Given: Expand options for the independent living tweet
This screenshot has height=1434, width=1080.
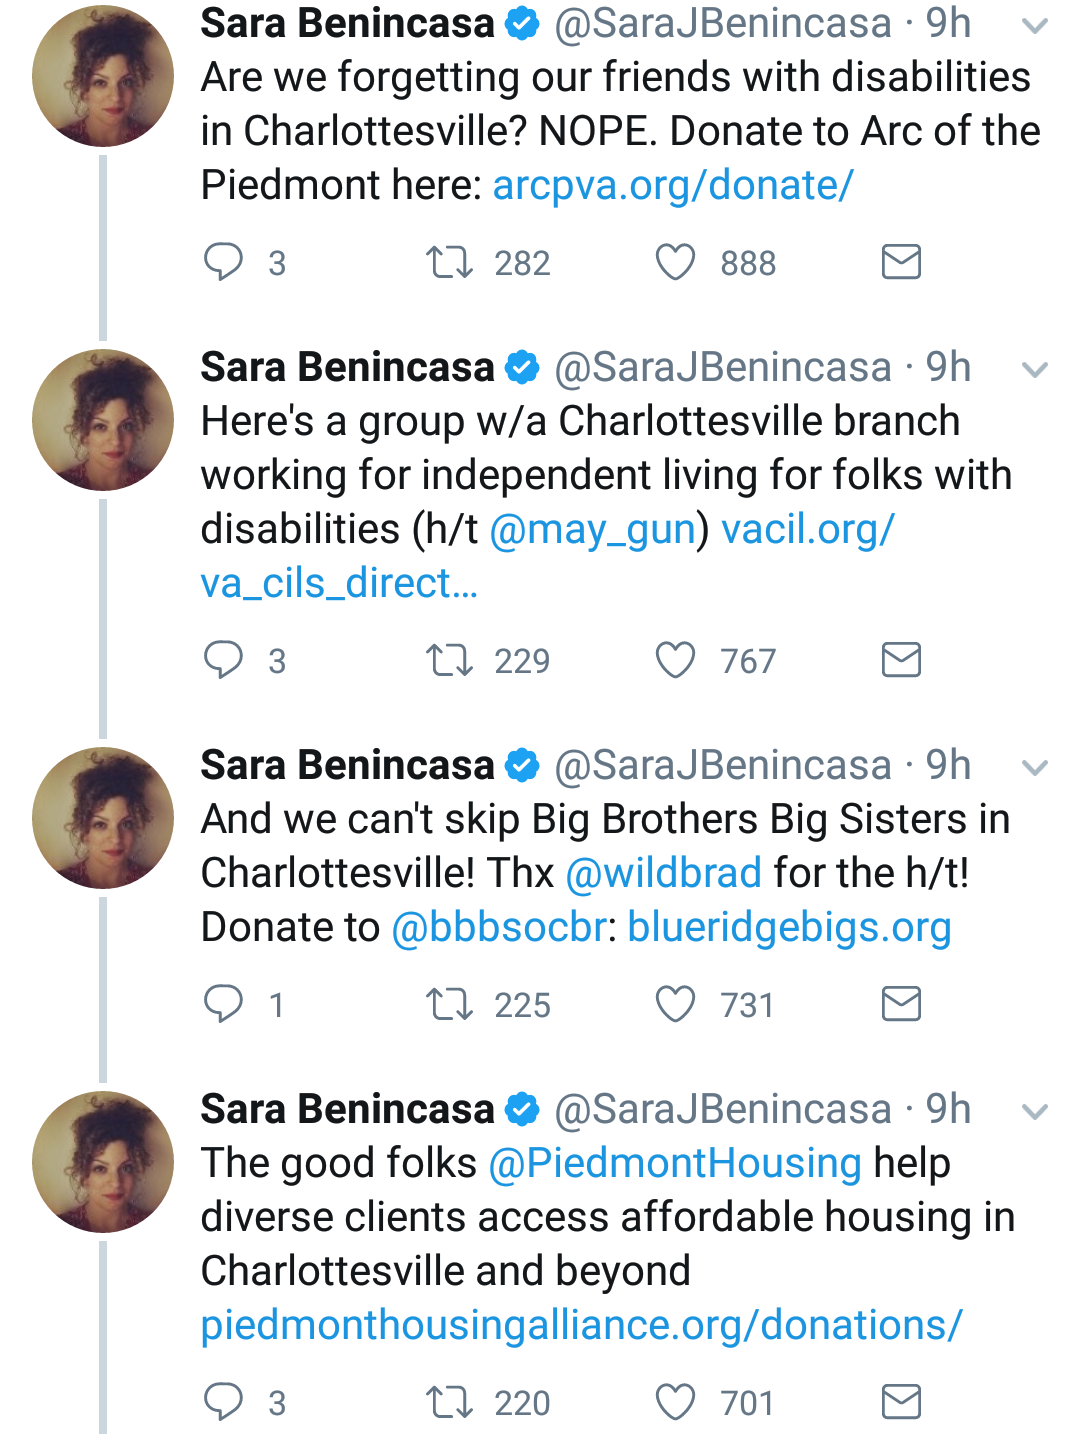Looking at the screenshot, I should point(1035,370).
